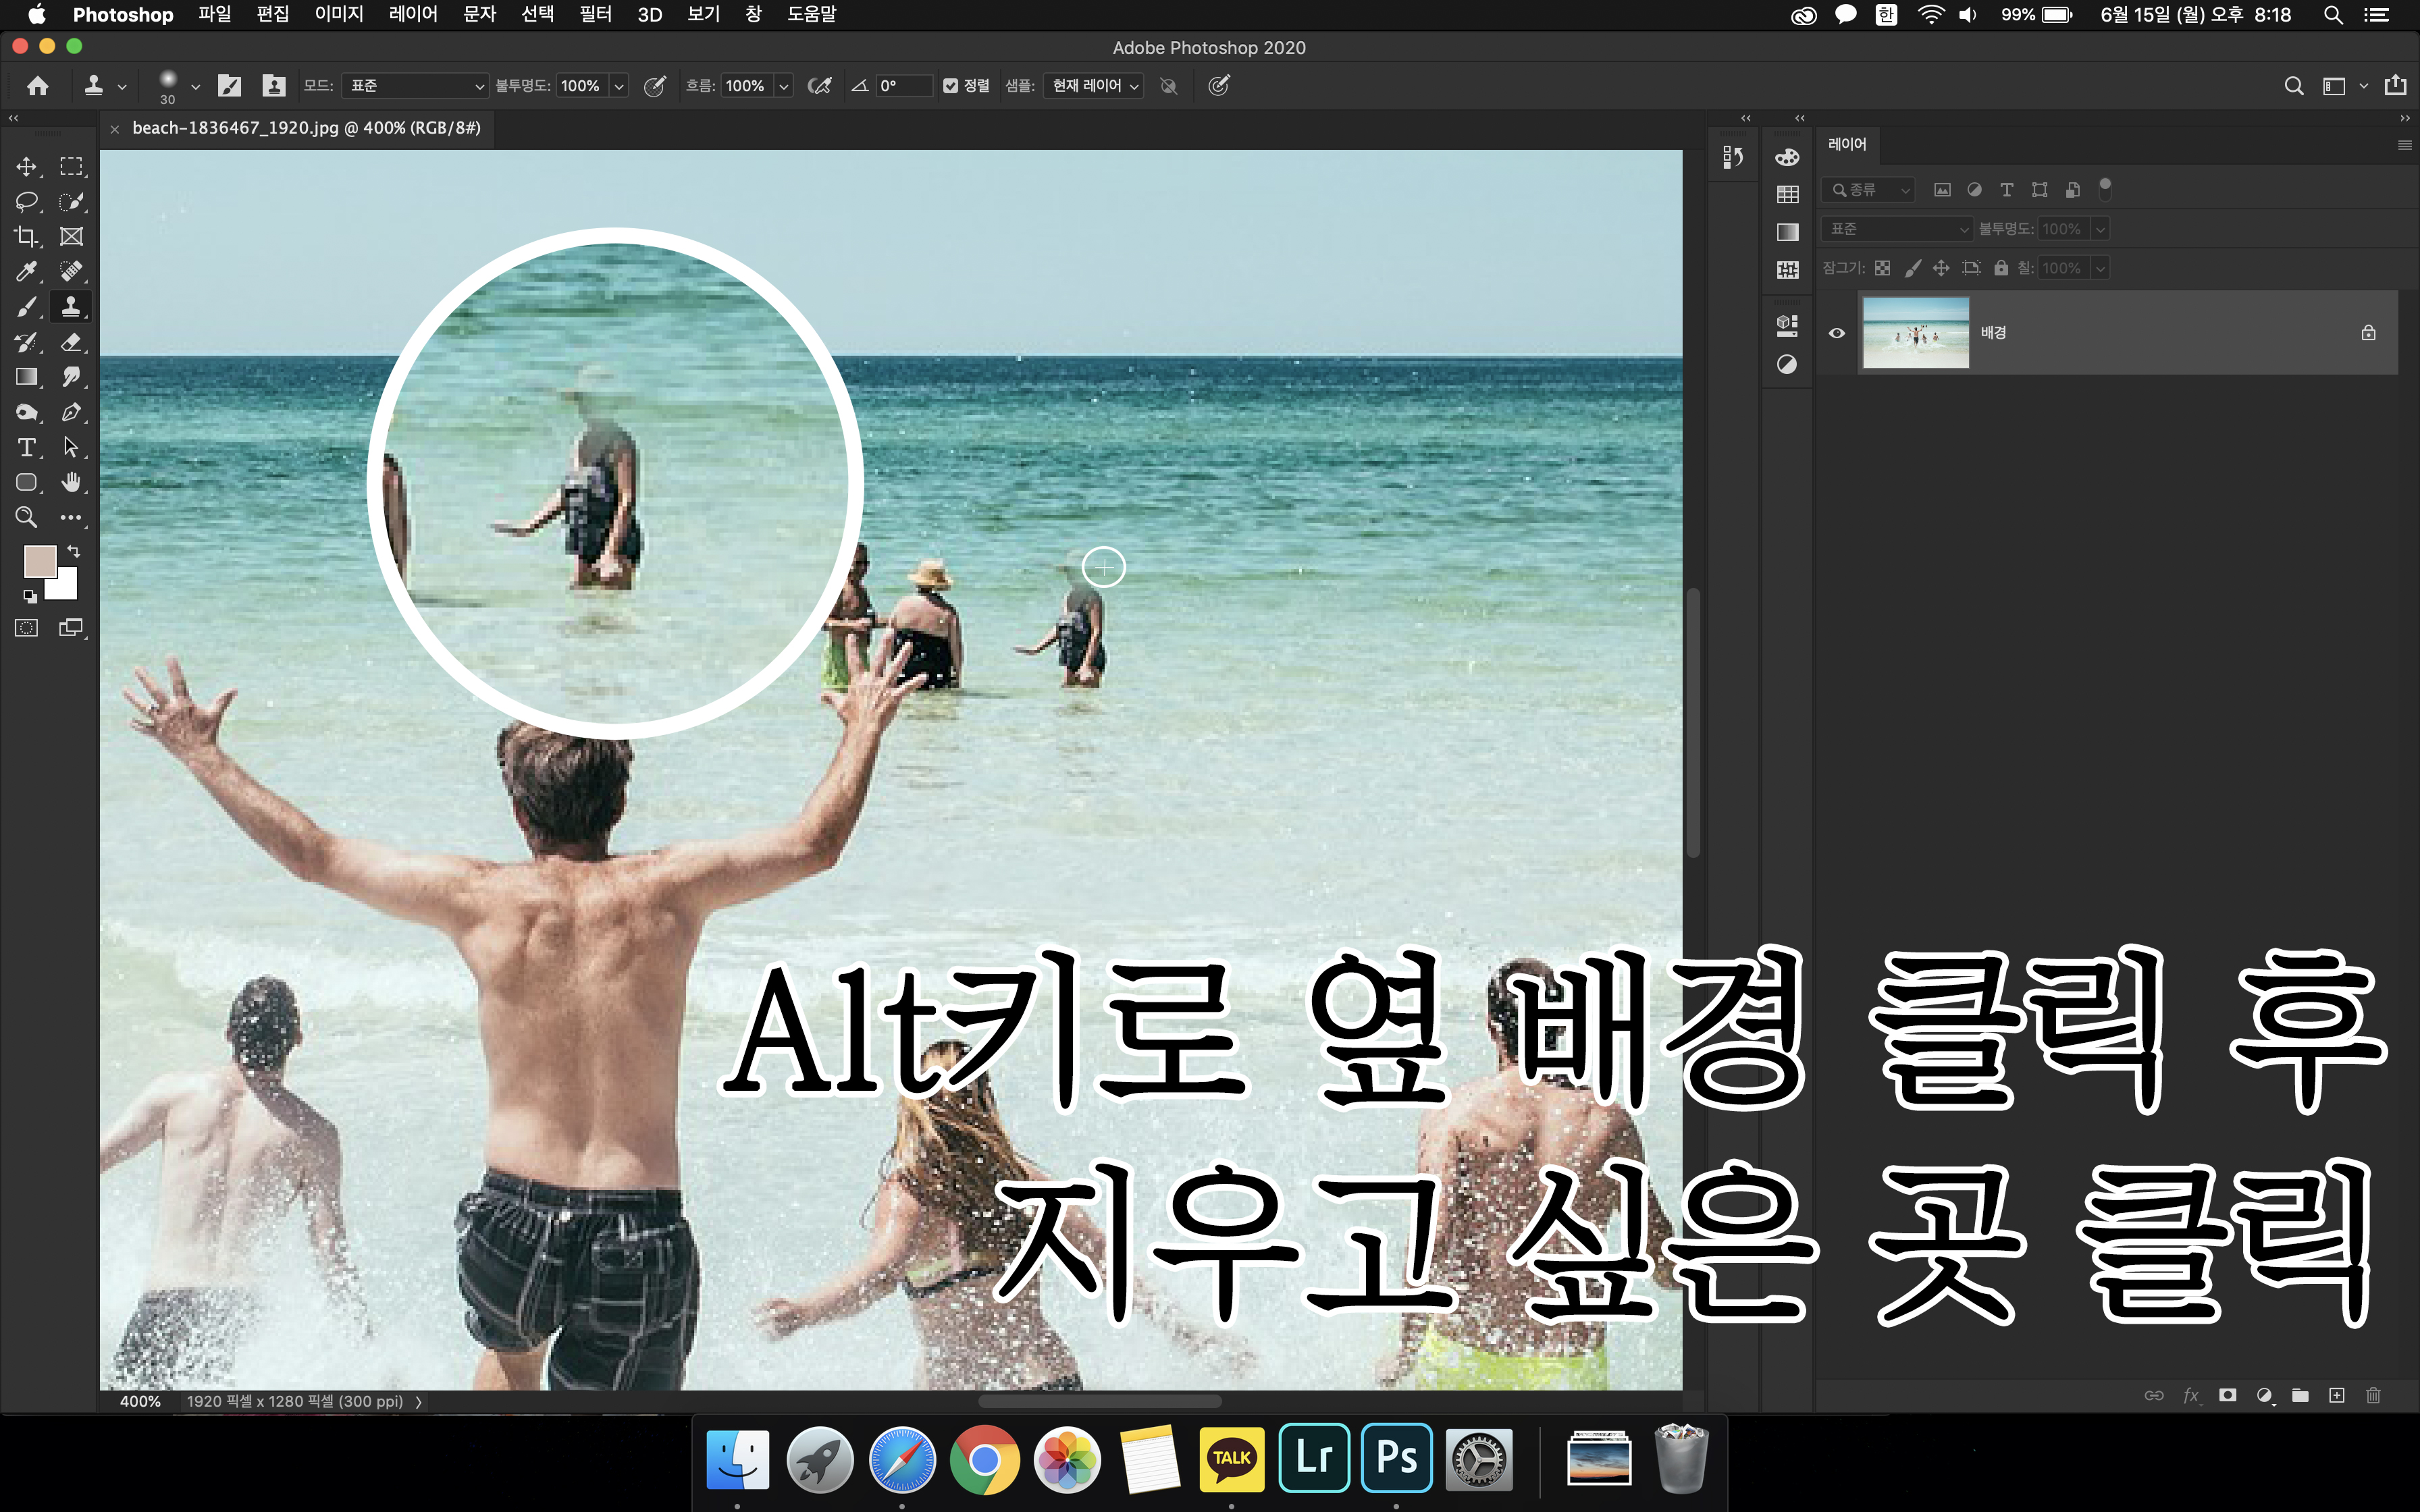Create a new layer with plus icon
This screenshot has width=2420, height=1512.
click(x=2337, y=1395)
